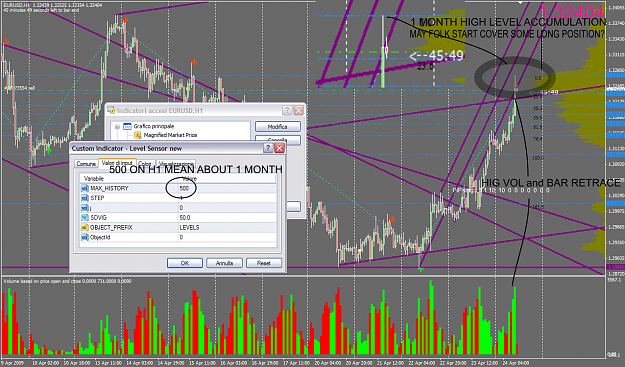Open help in Custom Indicator dialog
Screen dimensions: 625x367
(268, 148)
